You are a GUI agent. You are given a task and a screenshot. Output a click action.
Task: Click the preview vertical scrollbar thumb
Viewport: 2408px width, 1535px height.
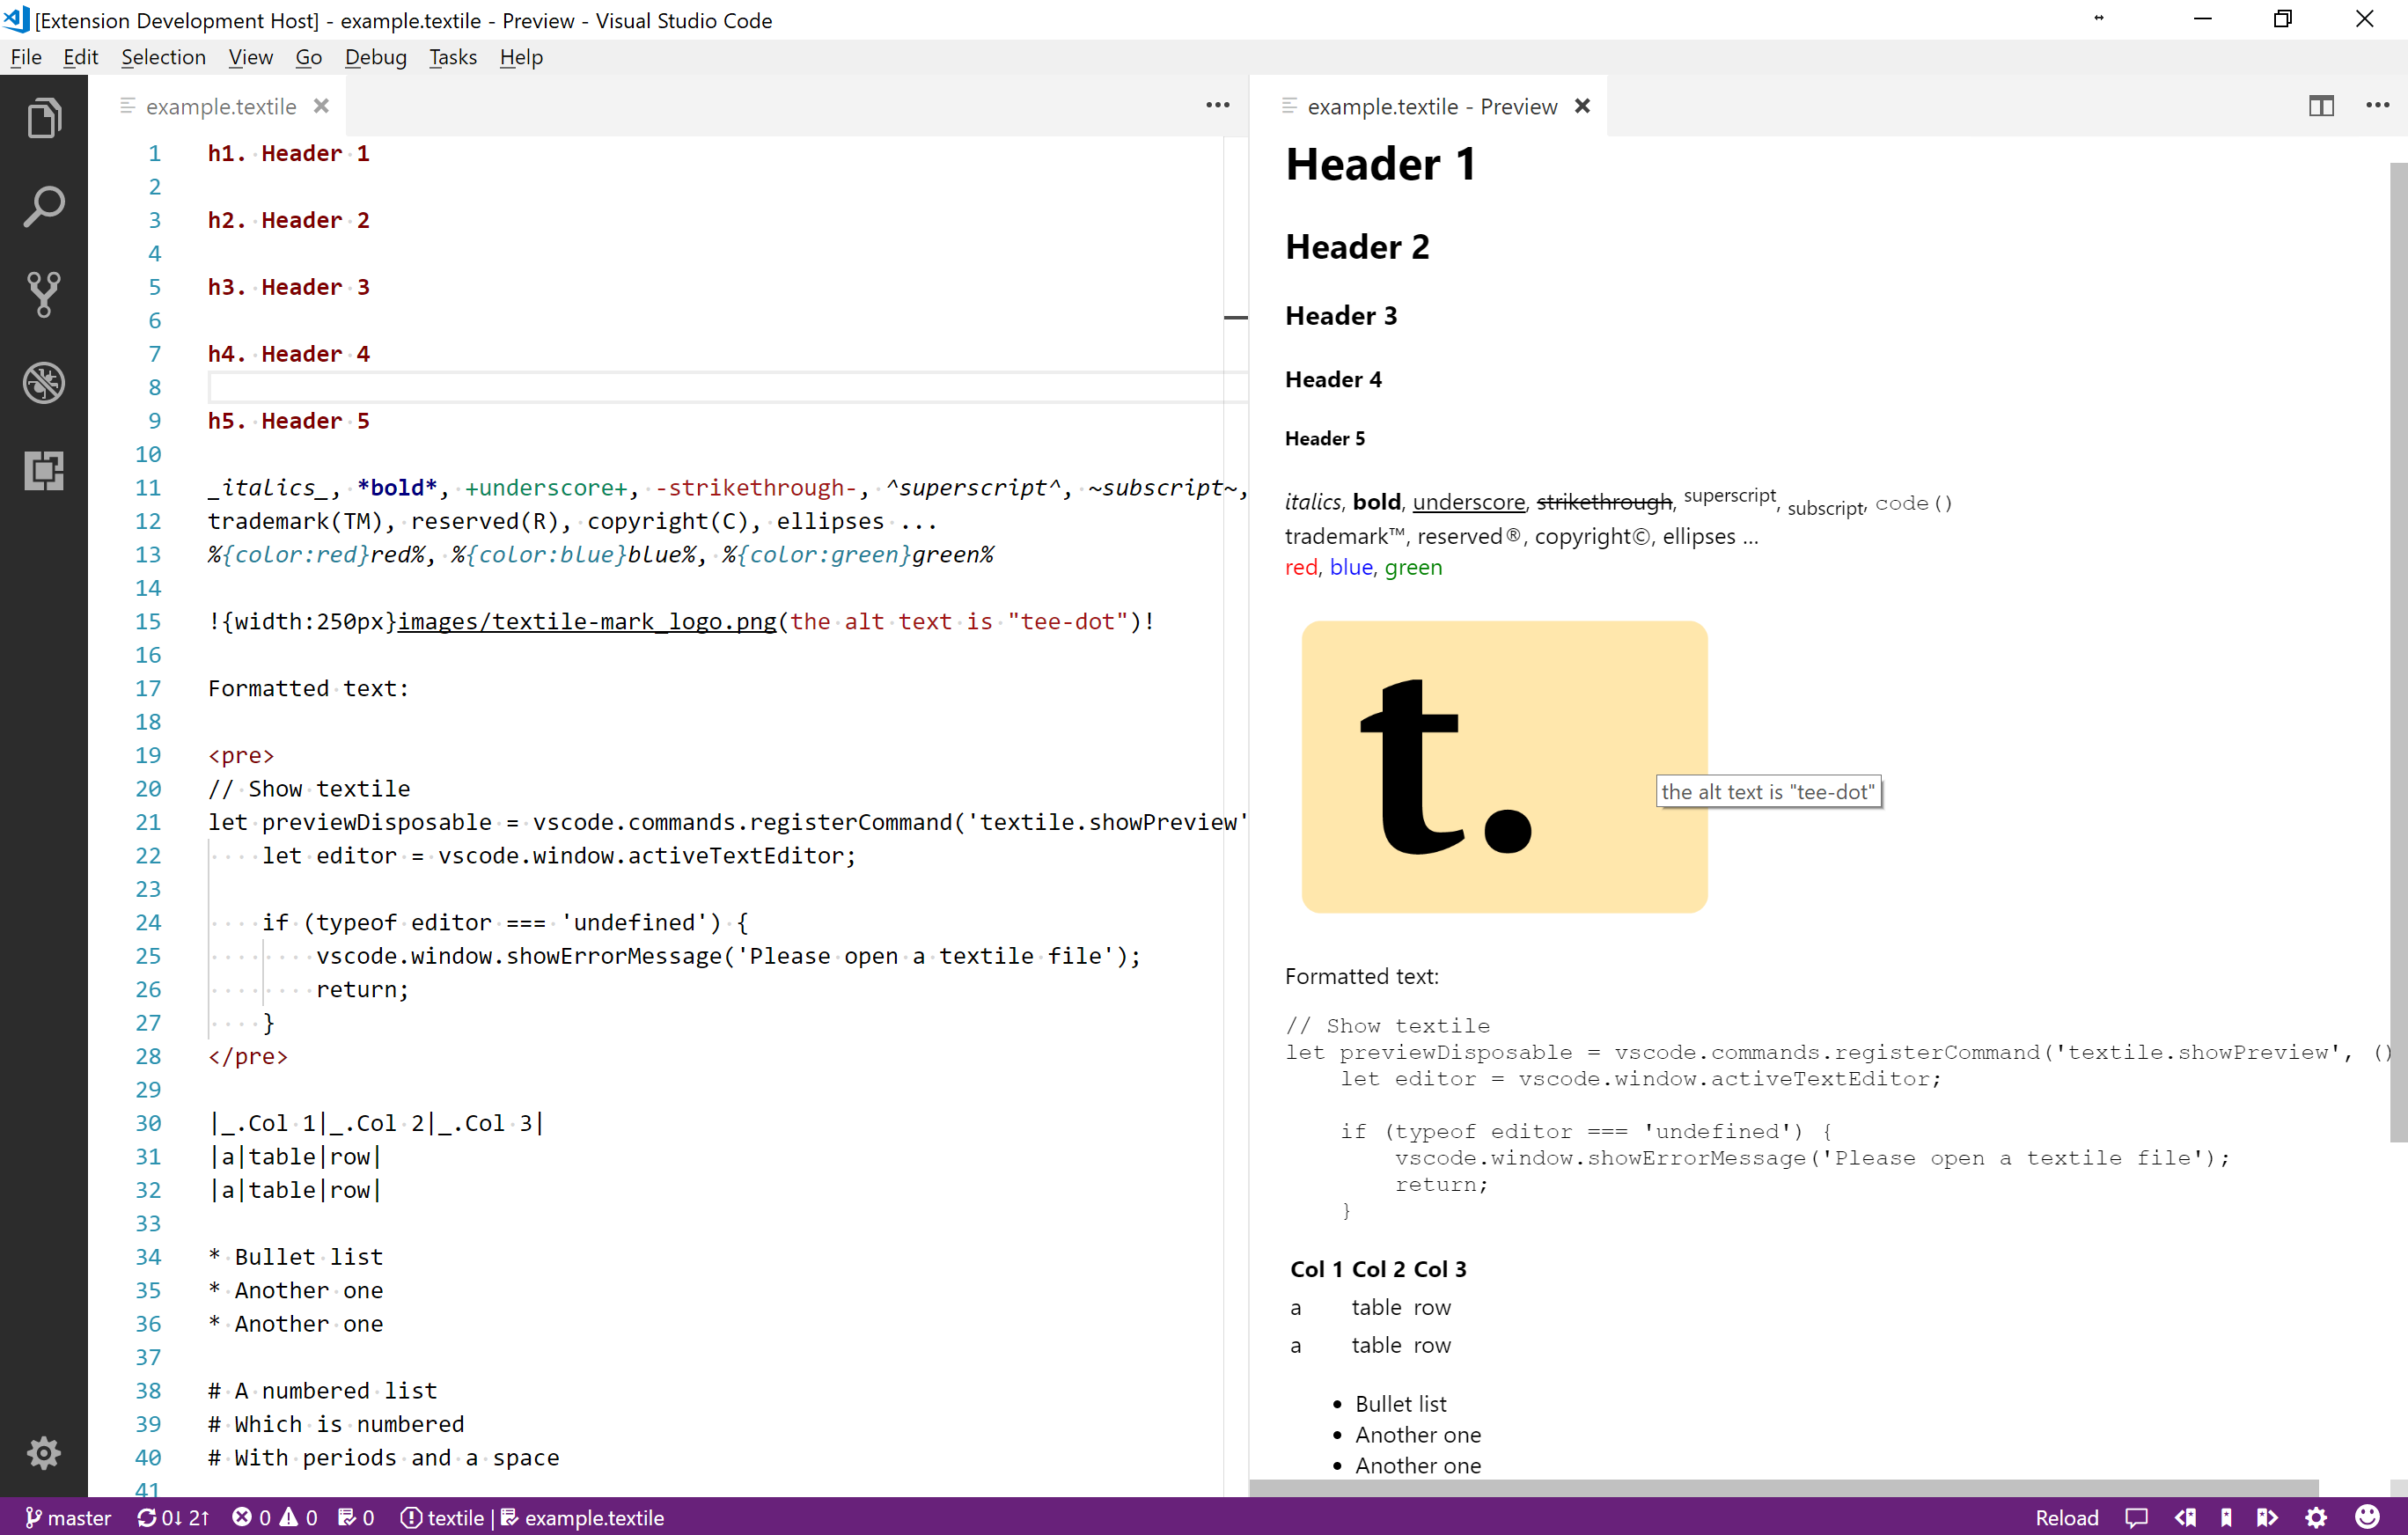coord(2397,650)
